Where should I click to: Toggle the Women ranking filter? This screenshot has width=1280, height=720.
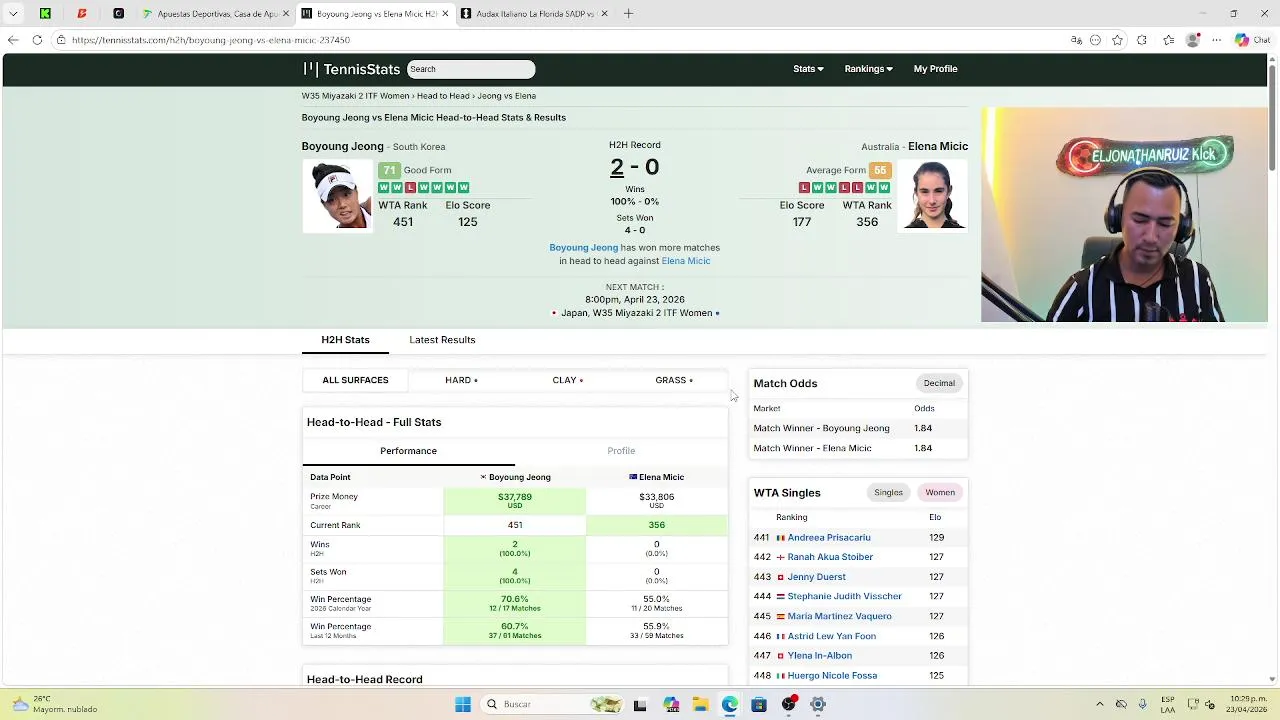pos(940,492)
